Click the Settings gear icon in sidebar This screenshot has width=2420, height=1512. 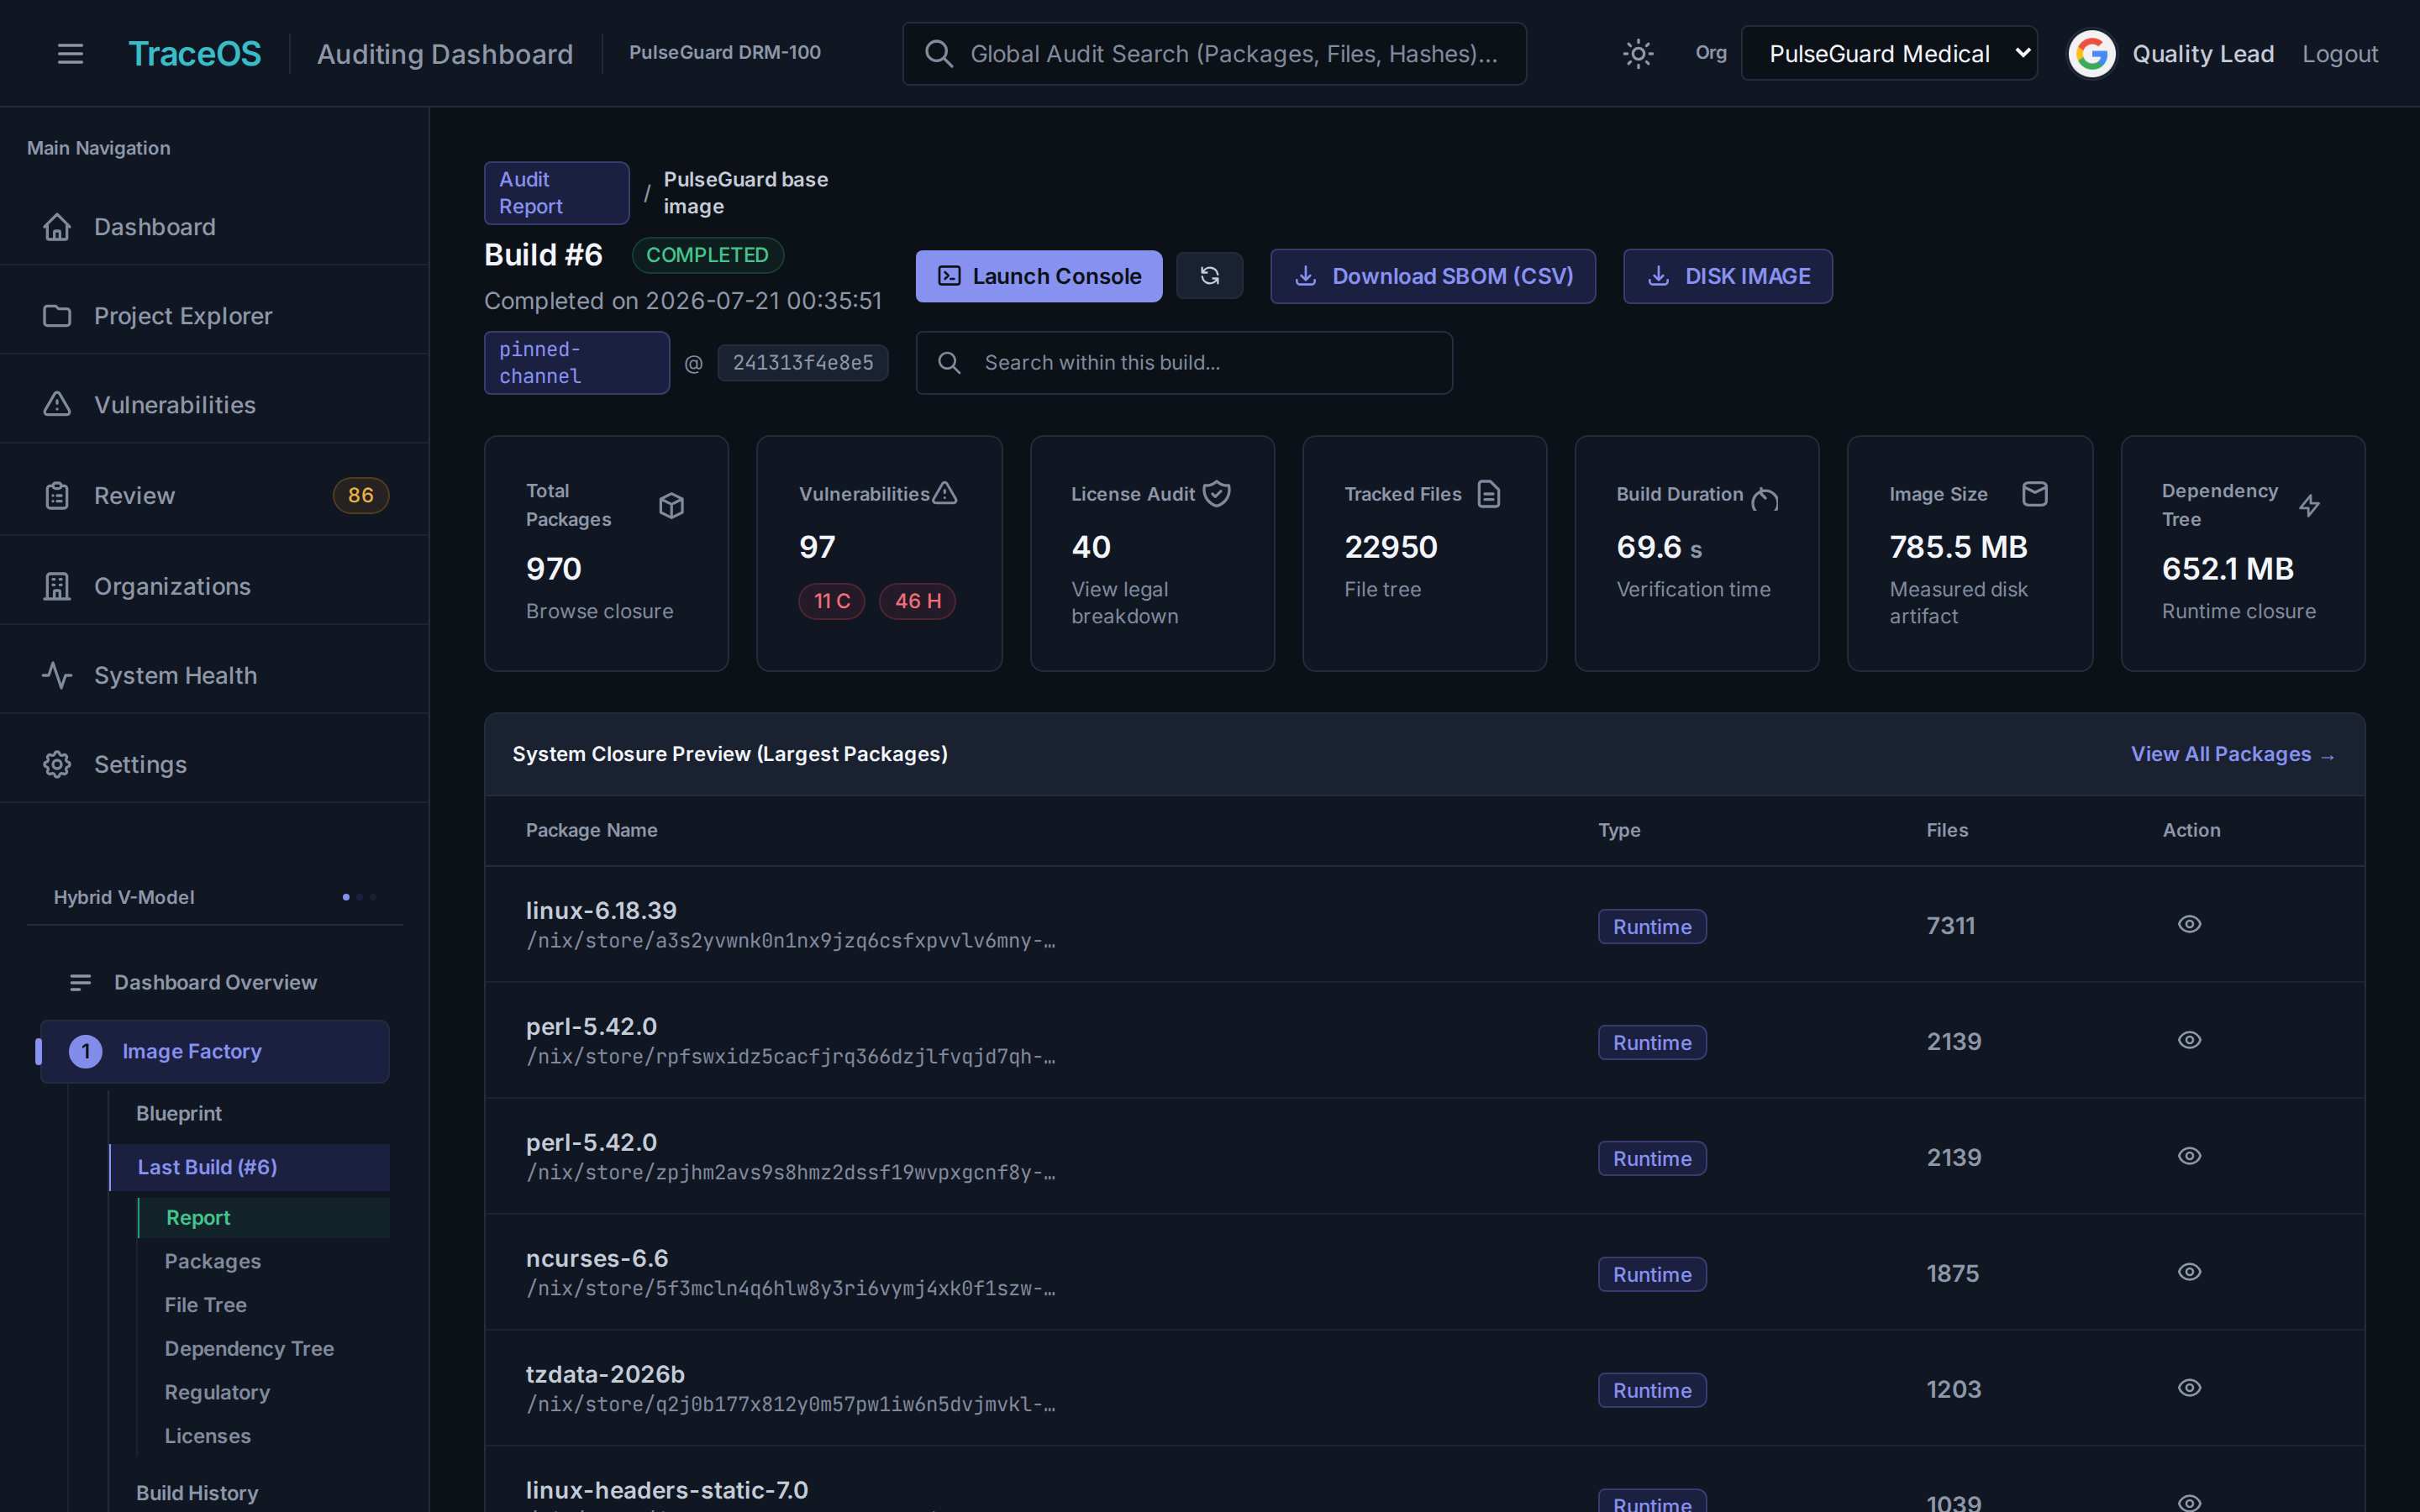coord(57,764)
